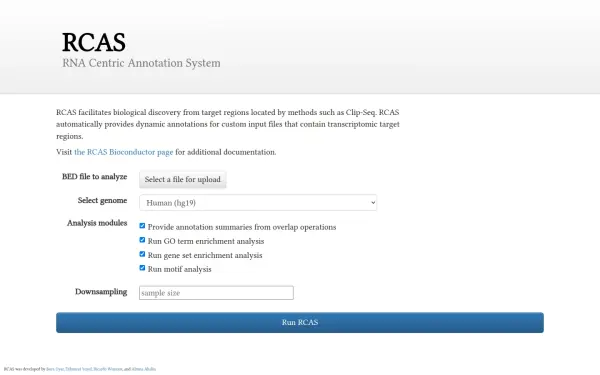The image size is (600, 375).
Task: Untick the Run motif analysis checkbox
Action: (142, 268)
